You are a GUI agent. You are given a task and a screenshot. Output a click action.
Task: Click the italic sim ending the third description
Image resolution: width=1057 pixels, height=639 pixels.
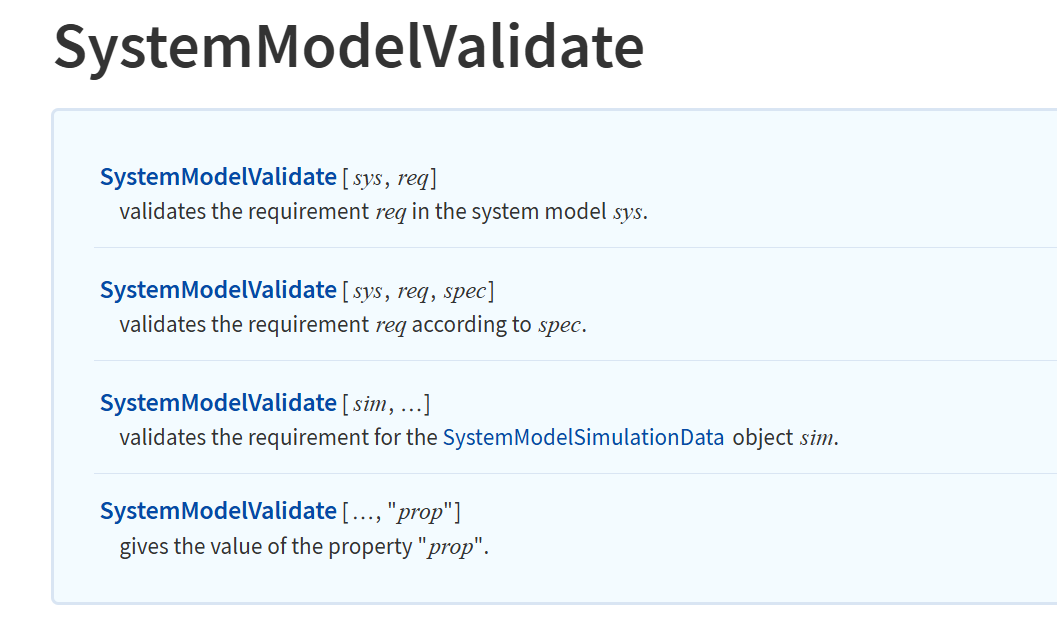tap(817, 438)
